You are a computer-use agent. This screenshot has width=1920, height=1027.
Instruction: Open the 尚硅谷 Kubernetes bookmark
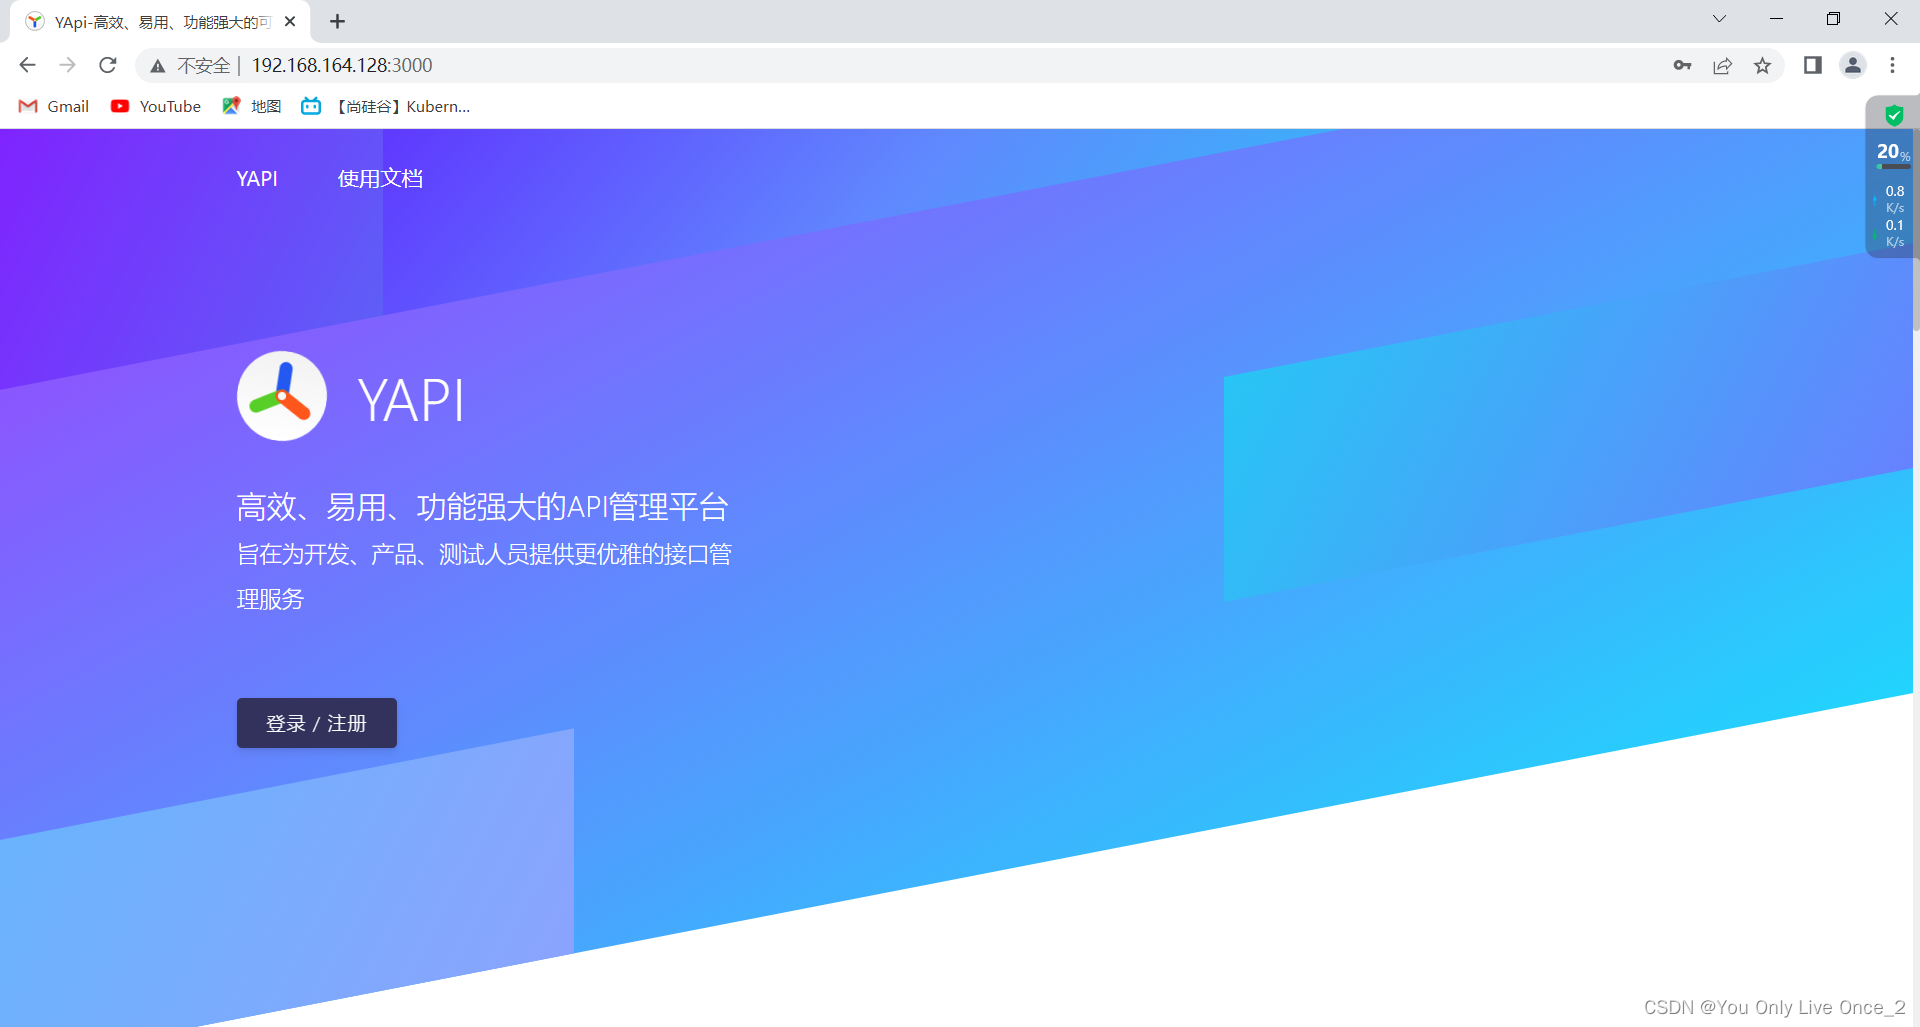click(386, 106)
